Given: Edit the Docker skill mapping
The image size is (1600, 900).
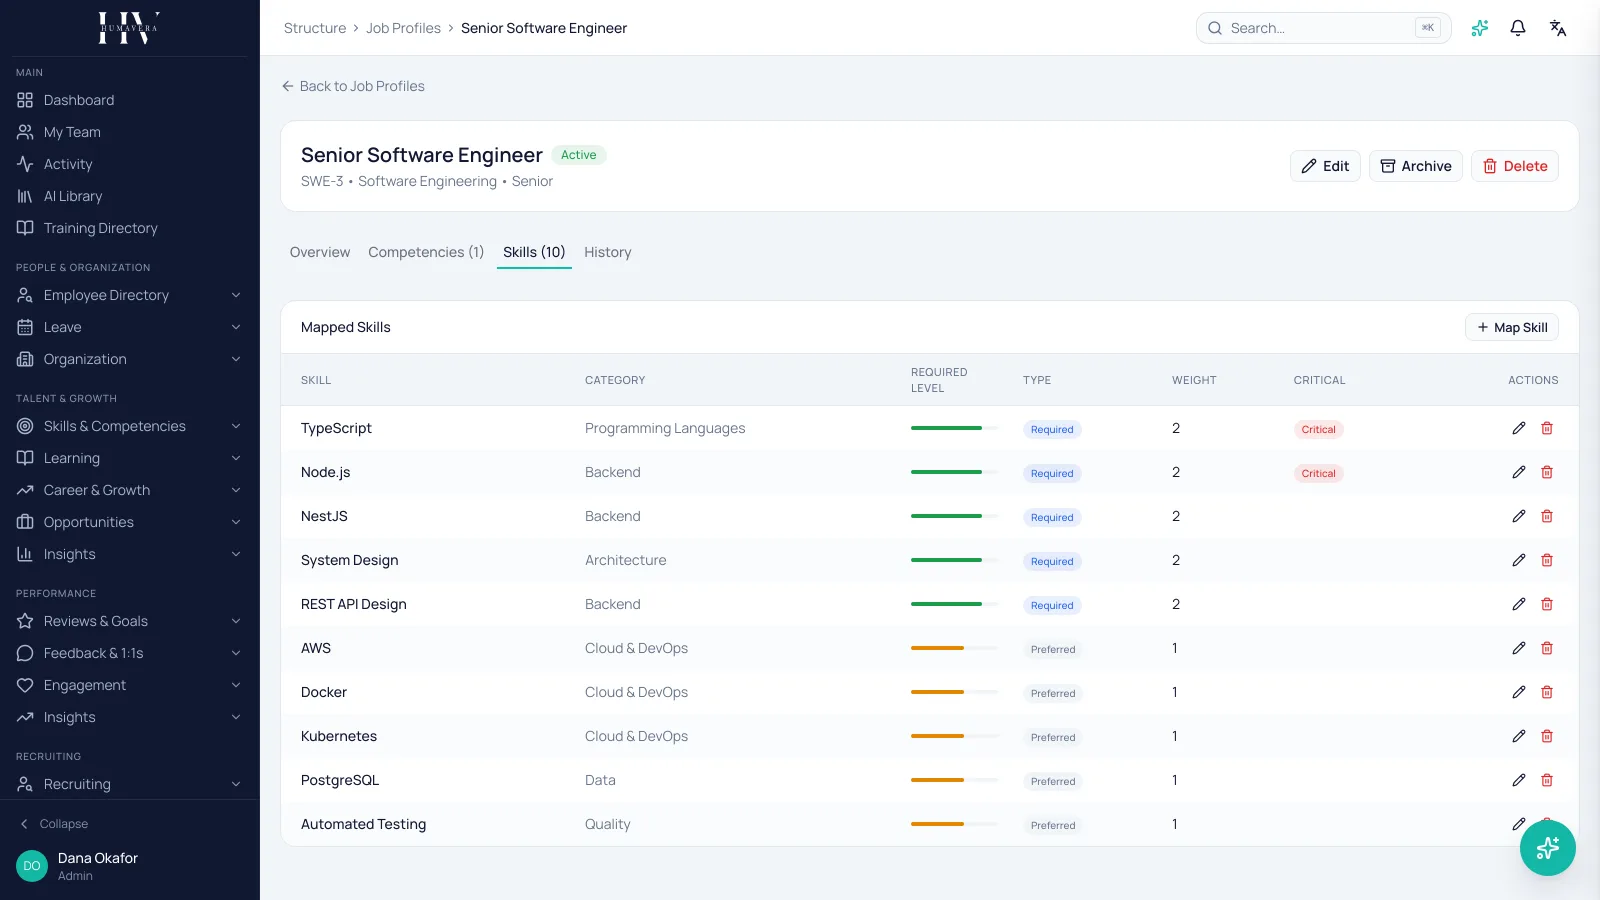Looking at the screenshot, I should coord(1519,692).
